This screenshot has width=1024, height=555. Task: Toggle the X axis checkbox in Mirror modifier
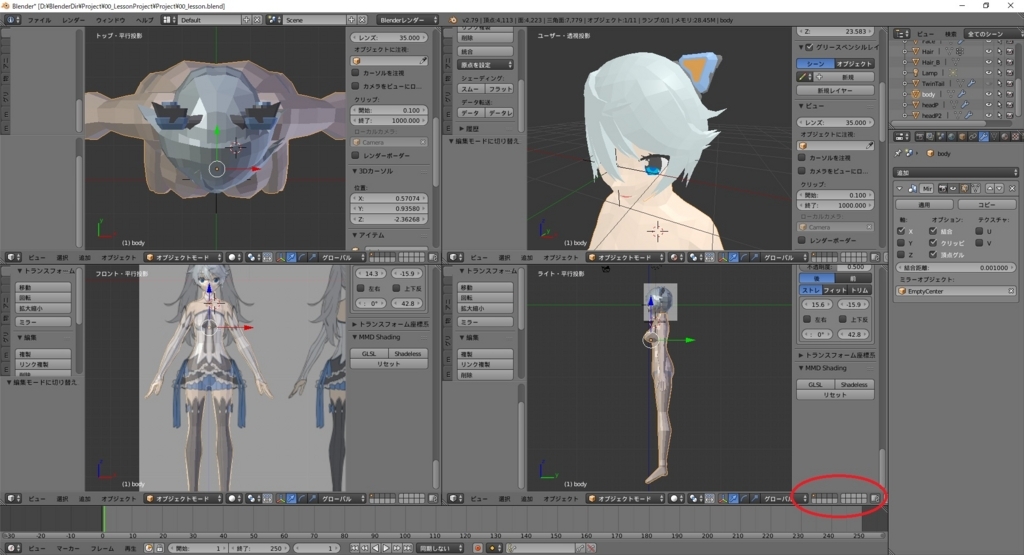point(901,231)
